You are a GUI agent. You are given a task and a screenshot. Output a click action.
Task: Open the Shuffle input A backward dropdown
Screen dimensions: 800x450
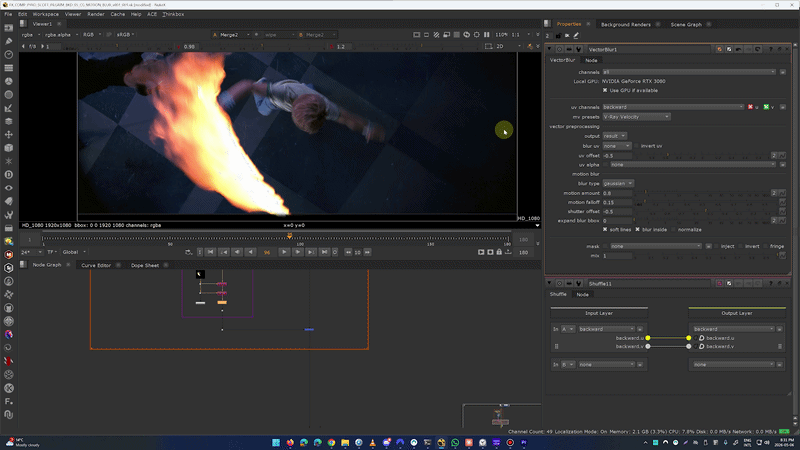[x=607, y=329]
